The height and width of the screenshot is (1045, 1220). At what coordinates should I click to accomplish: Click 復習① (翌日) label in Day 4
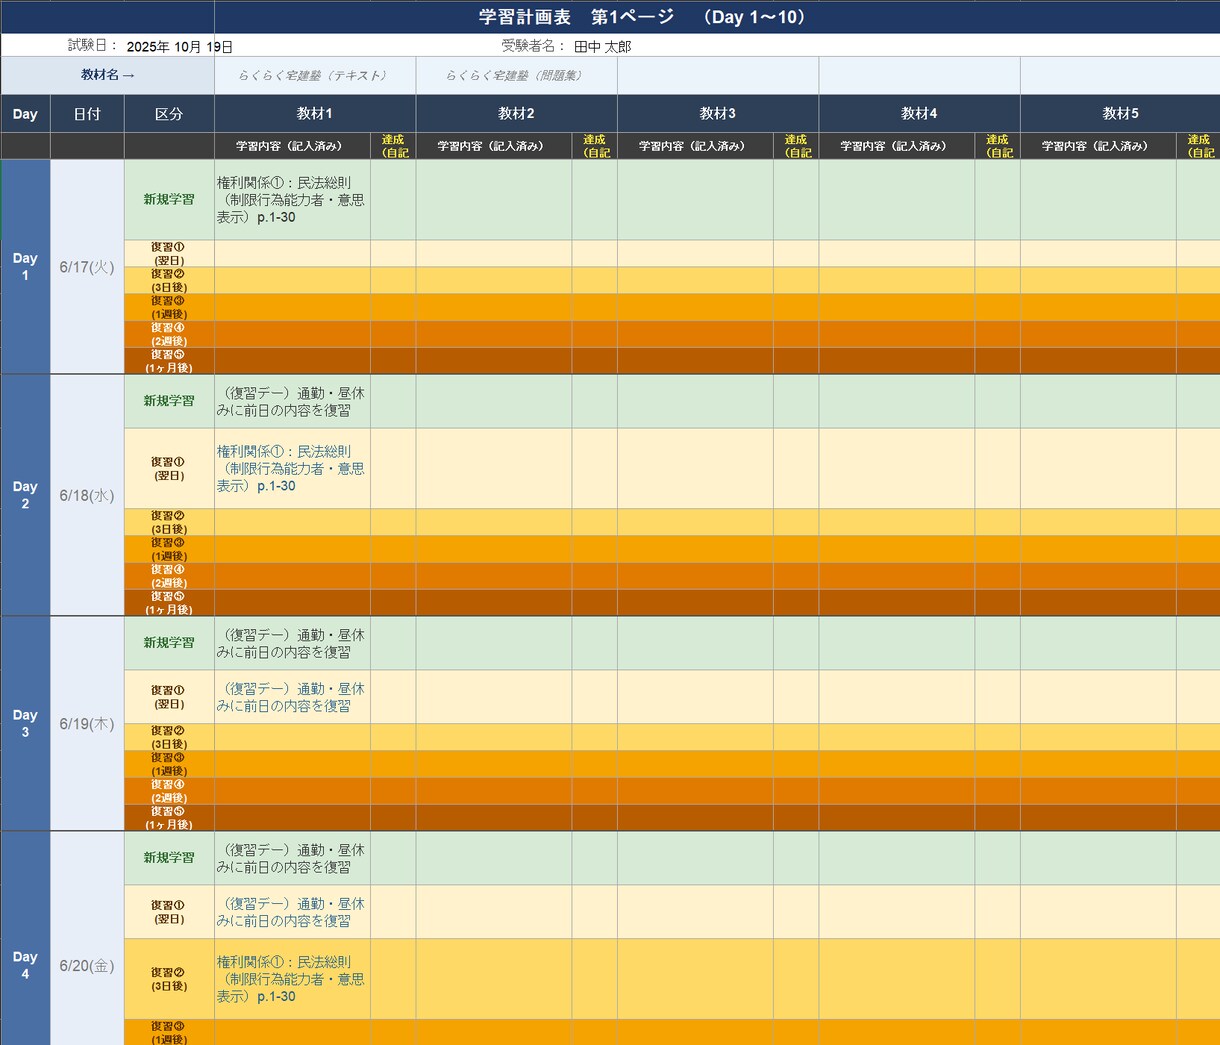(x=169, y=912)
